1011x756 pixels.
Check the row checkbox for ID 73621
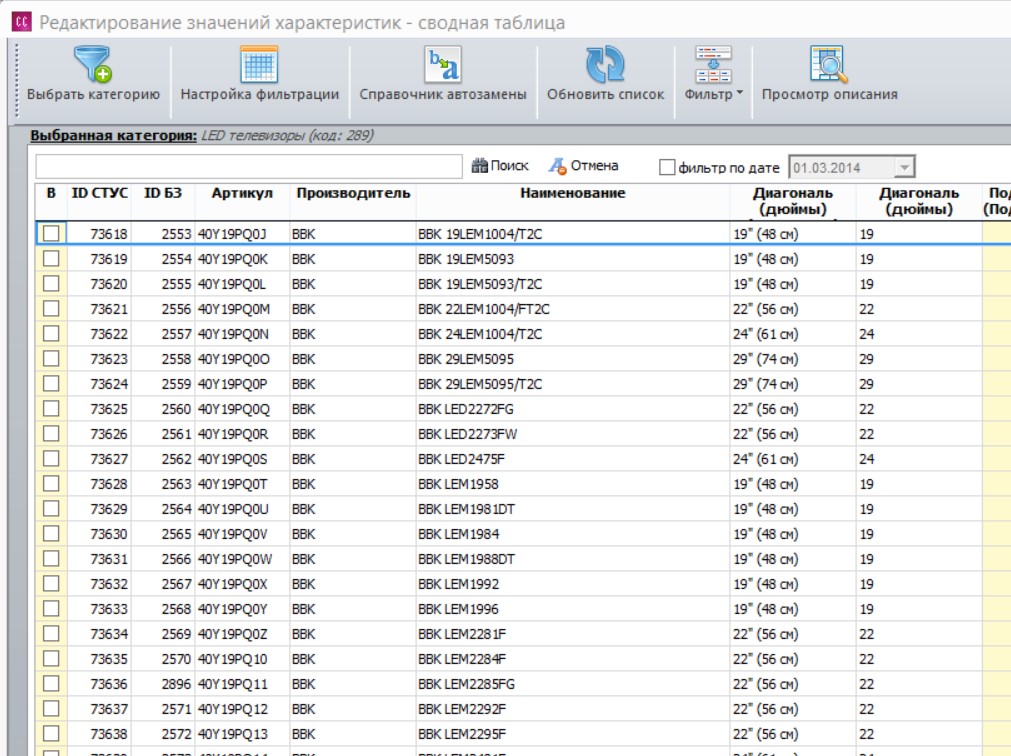(x=51, y=309)
